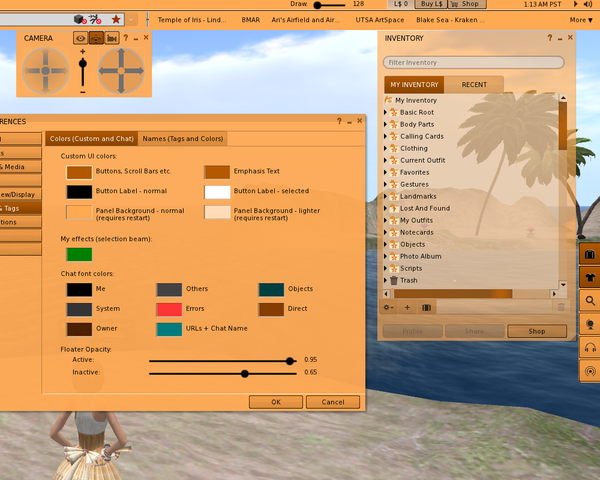Click the volume speaker icon in top bar
This screenshot has width=600, height=480.
tap(589, 4)
